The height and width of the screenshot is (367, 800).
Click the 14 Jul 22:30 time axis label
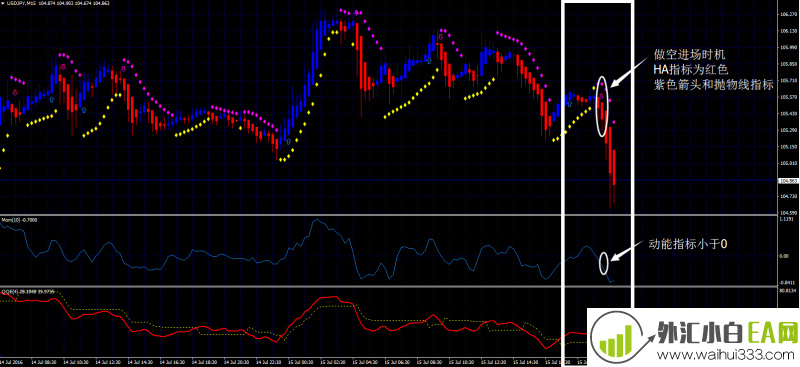click(269, 362)
